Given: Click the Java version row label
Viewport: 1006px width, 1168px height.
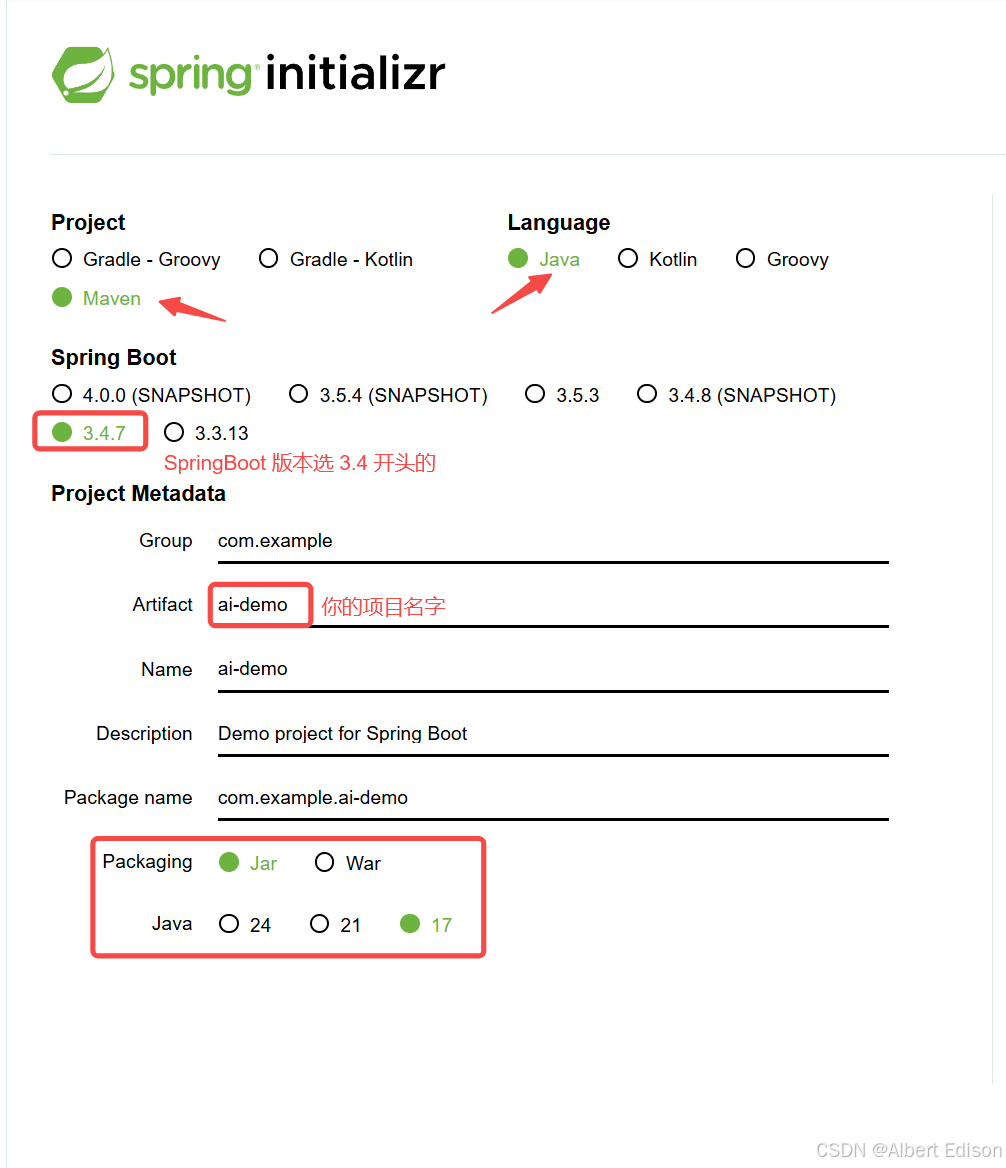Looking at the screenshot, I should click(x=172, y=924).
